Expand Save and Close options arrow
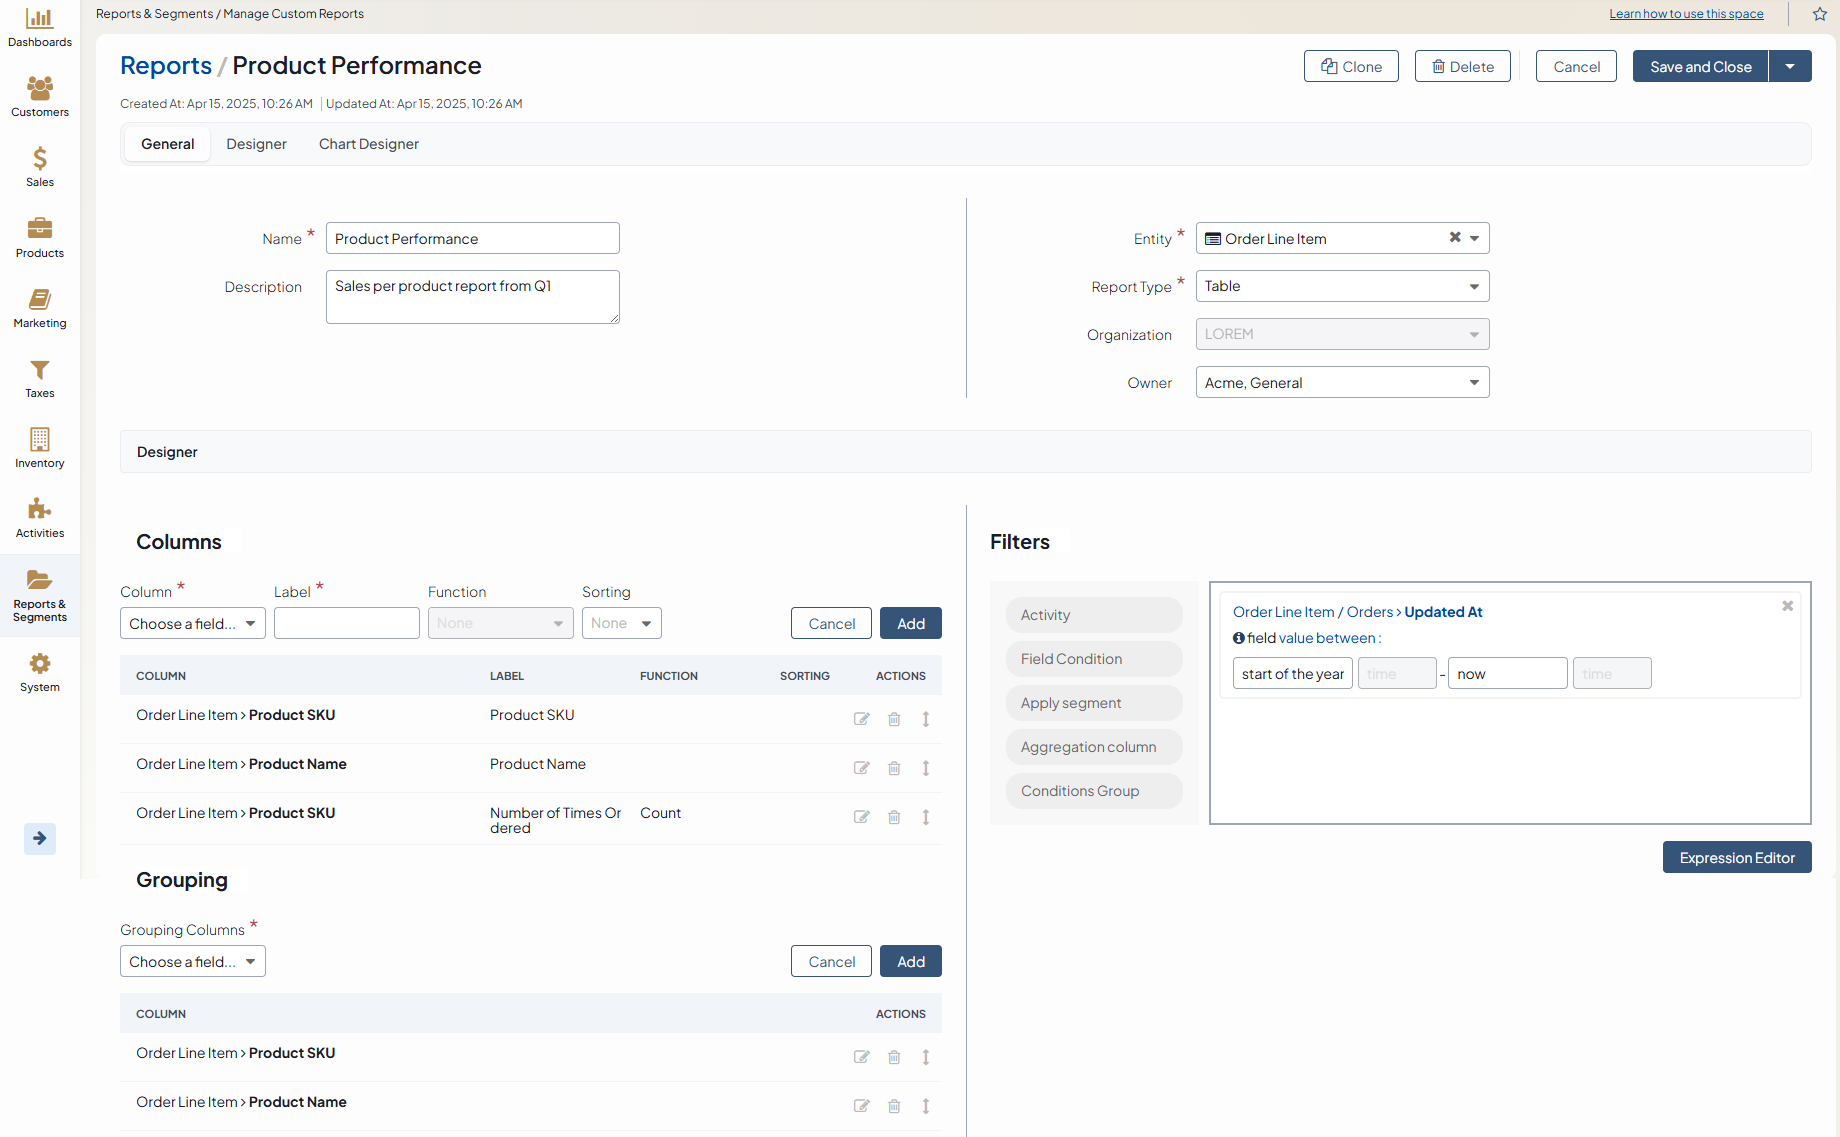The width and height of the screenshot is (1840, 1137). pyautogui.click(x=1790, y=66)
